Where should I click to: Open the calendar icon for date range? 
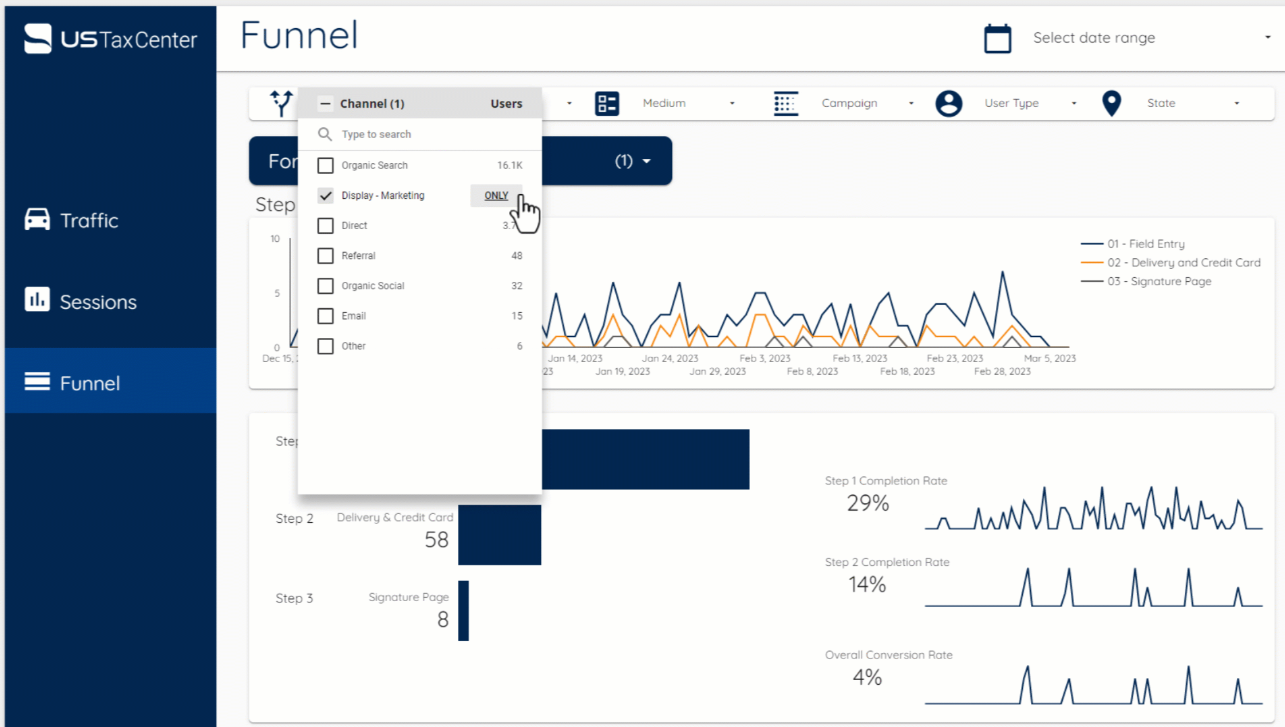pyautogui.click(x=997, y=38)
